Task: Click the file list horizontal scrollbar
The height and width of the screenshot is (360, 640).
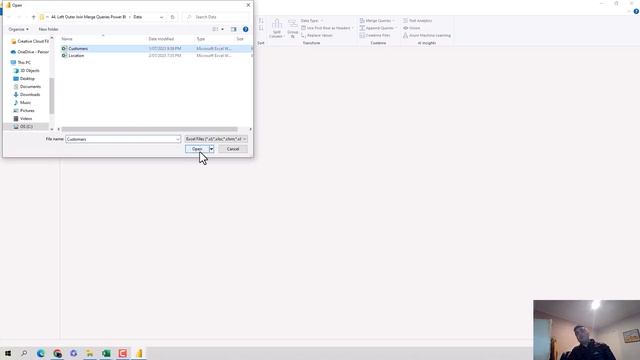Action: (x=149, y=129)
